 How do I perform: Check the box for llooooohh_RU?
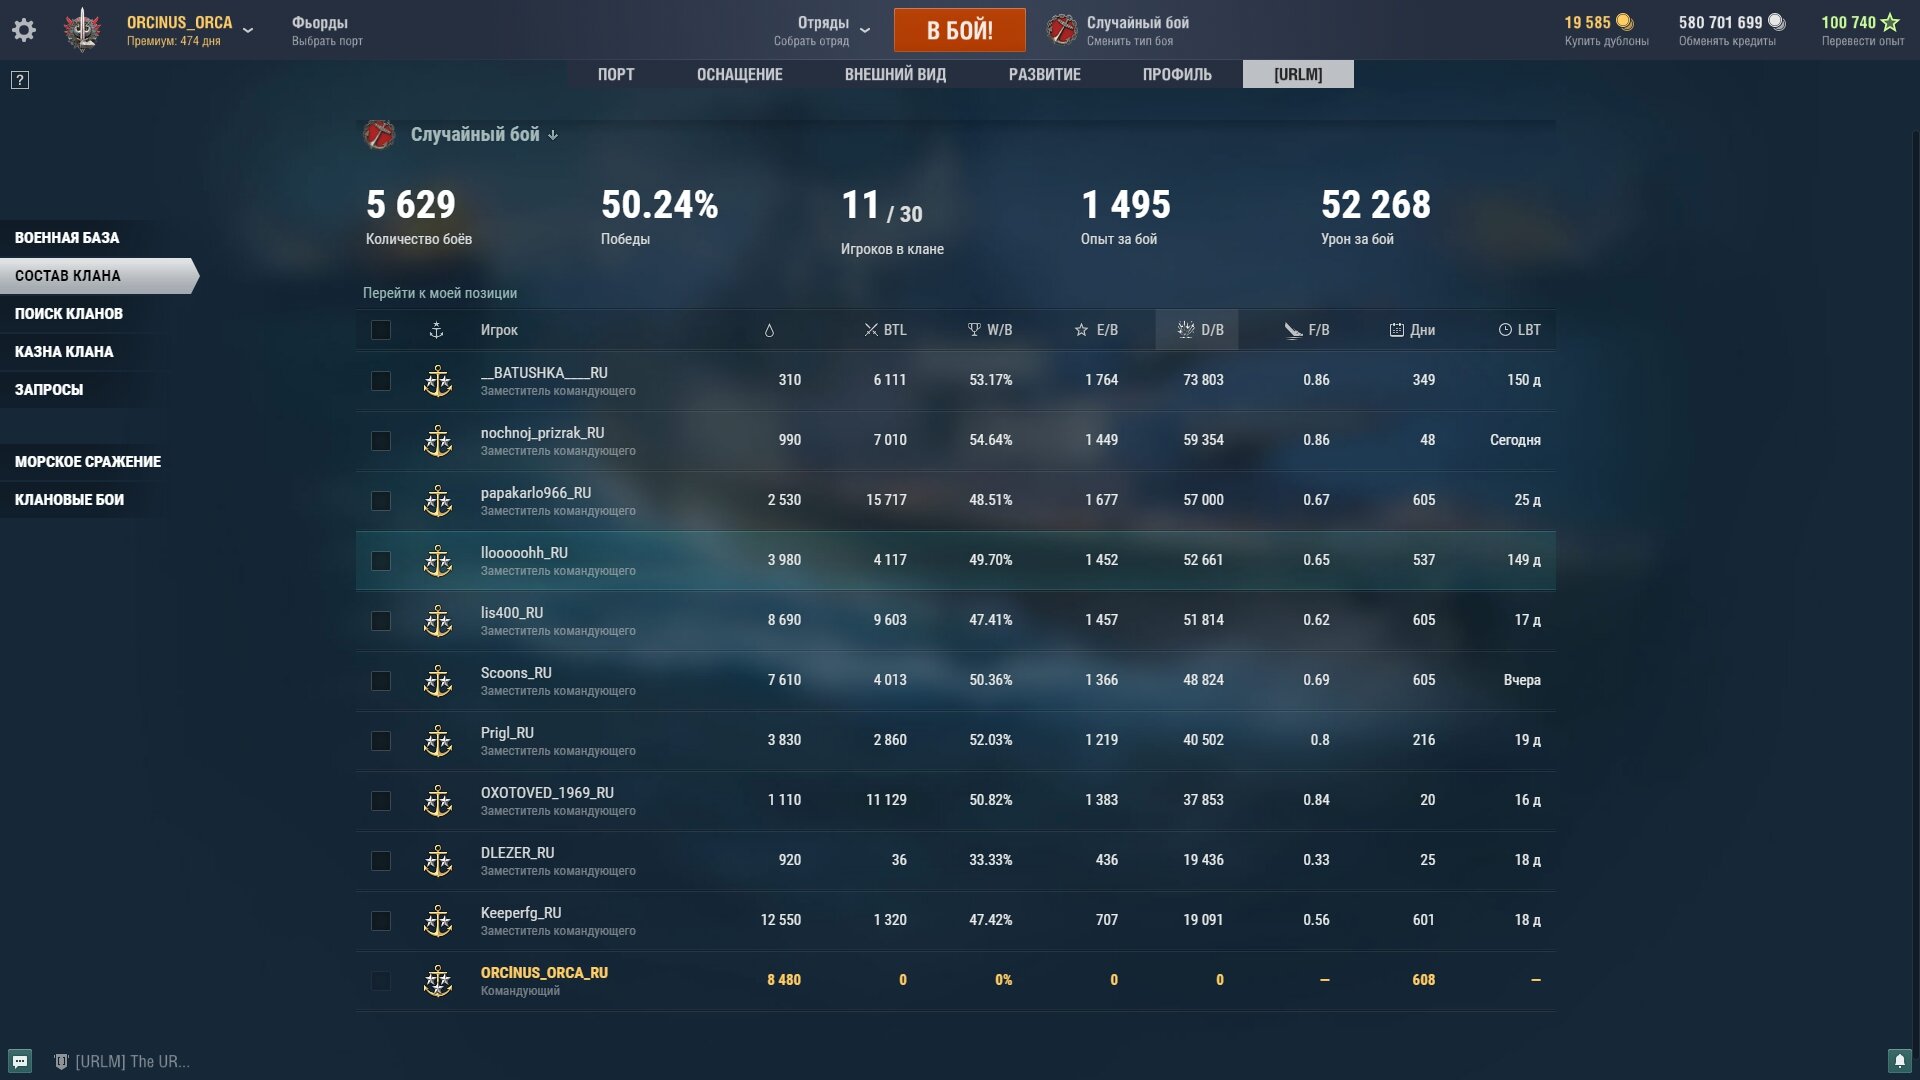tap(381, 561)
